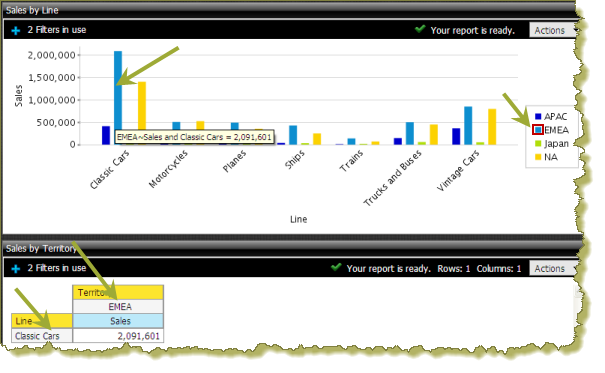
Task: Click the 2,091,601 sales value cell
Action: [118, 336]
